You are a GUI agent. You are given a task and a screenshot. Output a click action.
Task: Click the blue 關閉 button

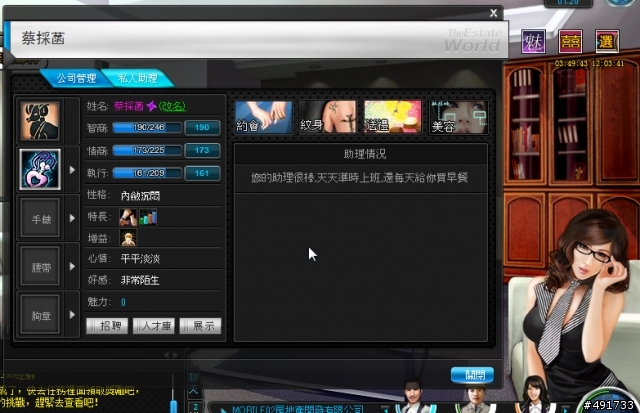click(x=472, y=375)
